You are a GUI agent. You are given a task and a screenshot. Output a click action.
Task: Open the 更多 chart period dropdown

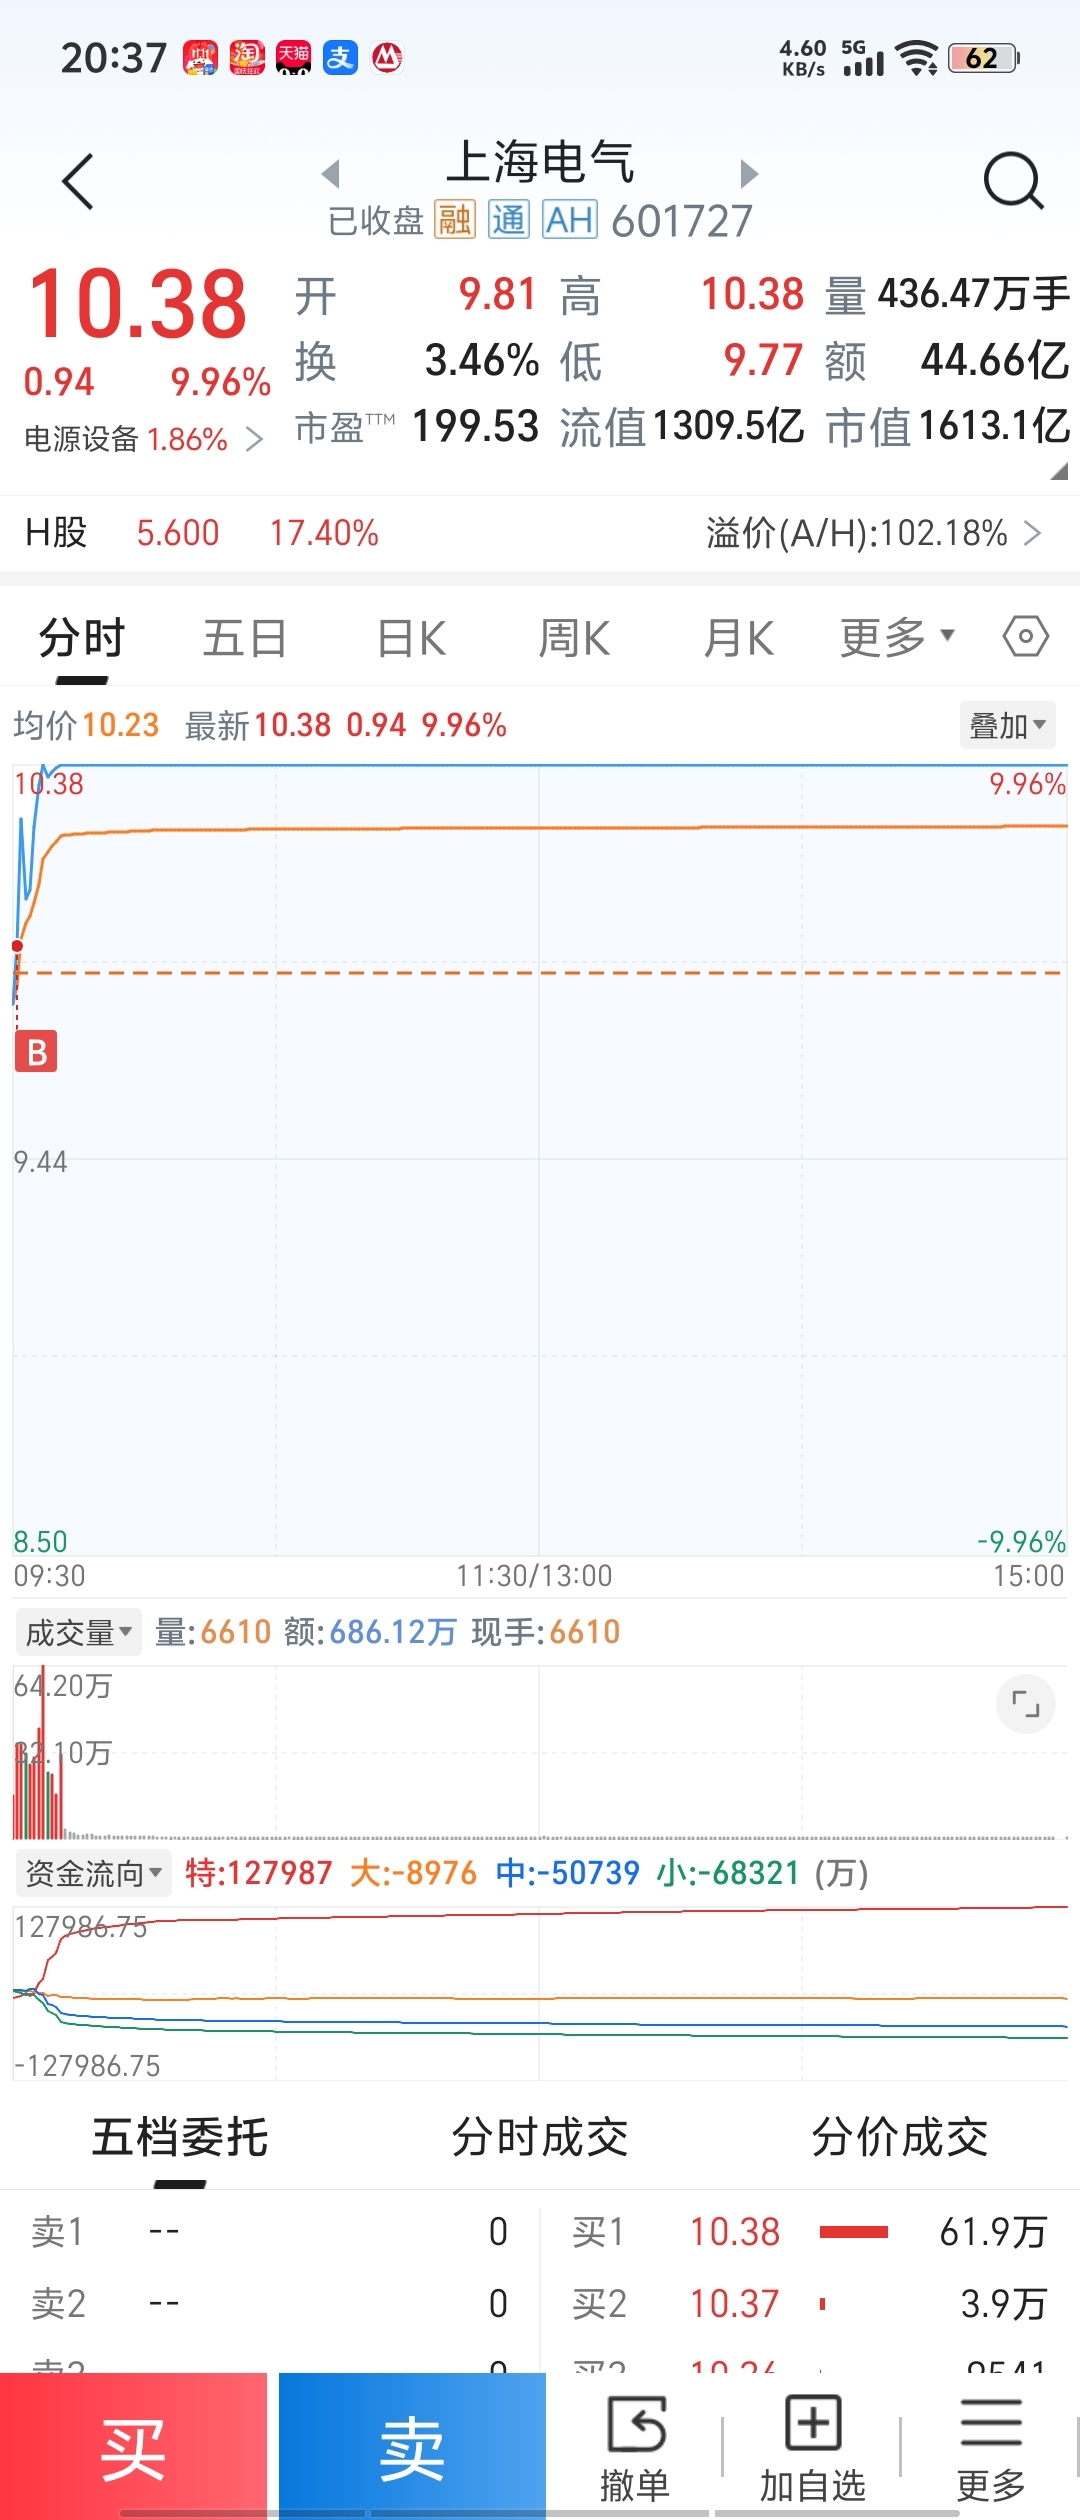pos(897,637)
